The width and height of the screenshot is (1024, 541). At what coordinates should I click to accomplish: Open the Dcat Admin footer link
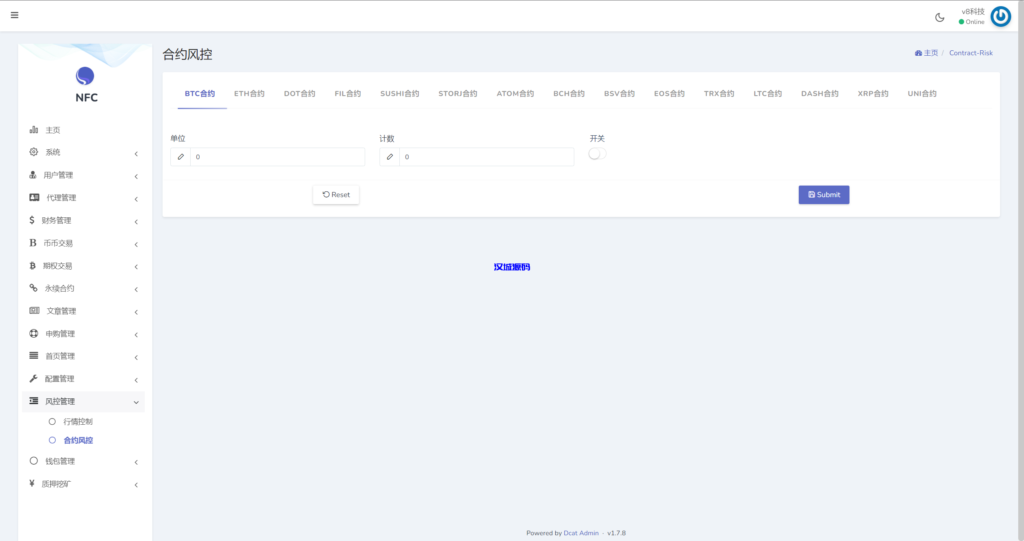[x=581, y=533]
